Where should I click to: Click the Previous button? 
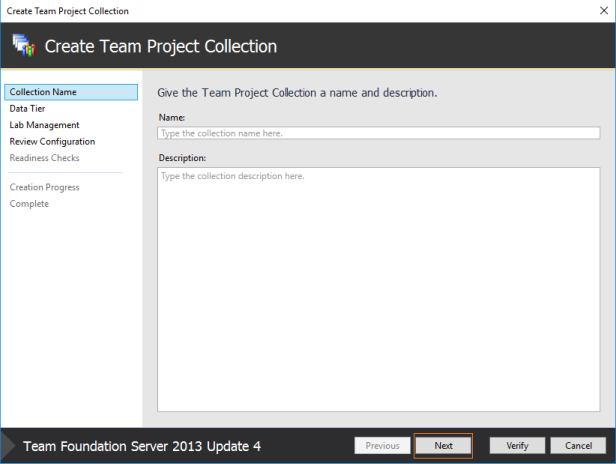382,446
